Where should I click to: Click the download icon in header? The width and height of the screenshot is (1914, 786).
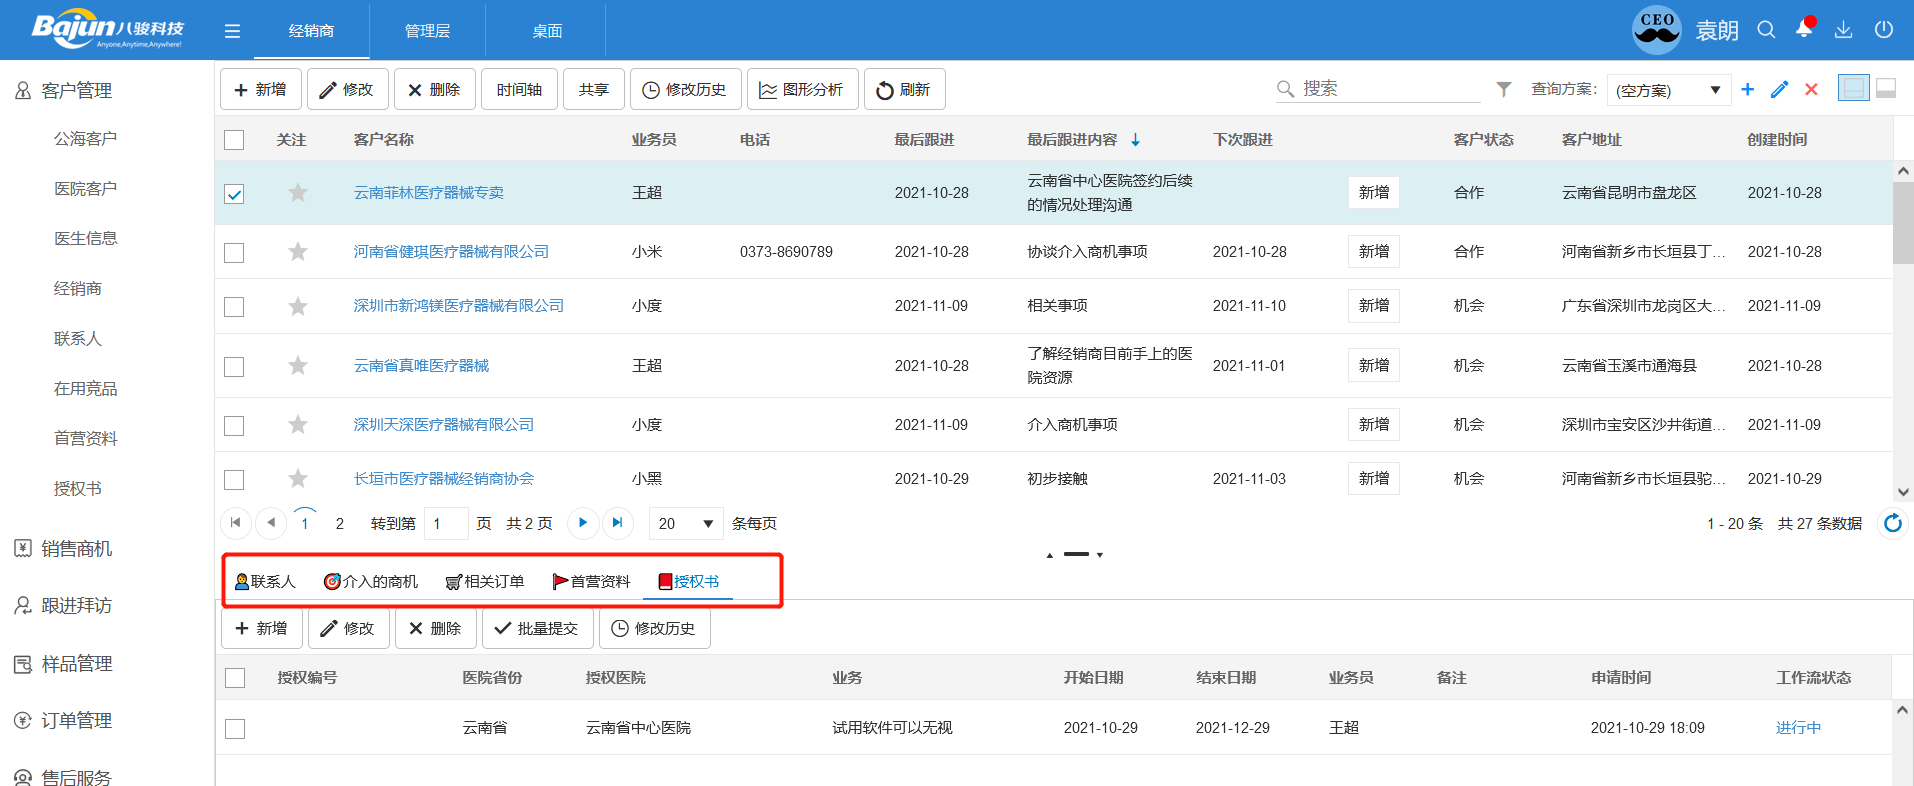[x=1843, y=30]
